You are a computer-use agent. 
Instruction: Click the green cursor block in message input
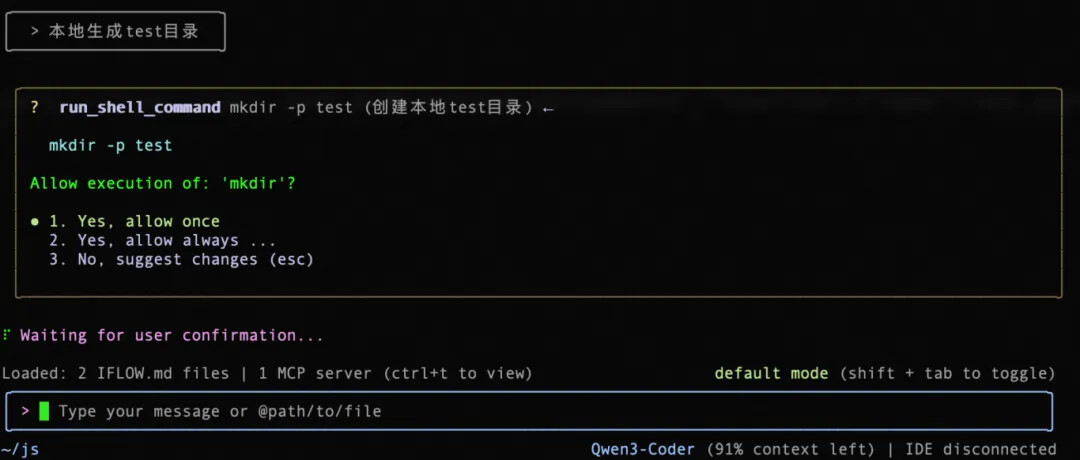click(x=44, y=411)
